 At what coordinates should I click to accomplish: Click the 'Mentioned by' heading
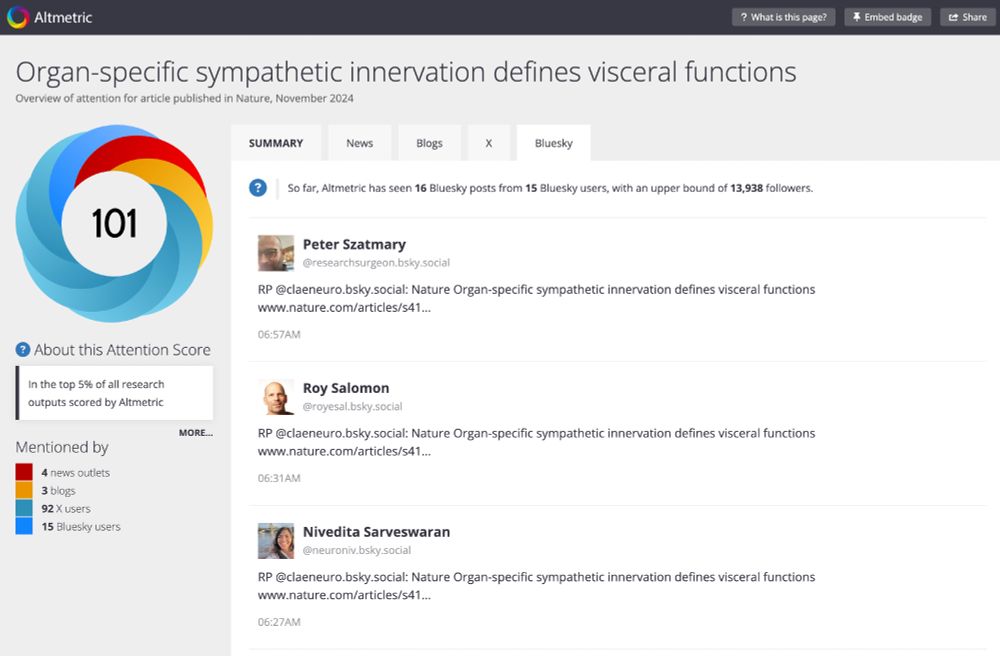point(62,447)
